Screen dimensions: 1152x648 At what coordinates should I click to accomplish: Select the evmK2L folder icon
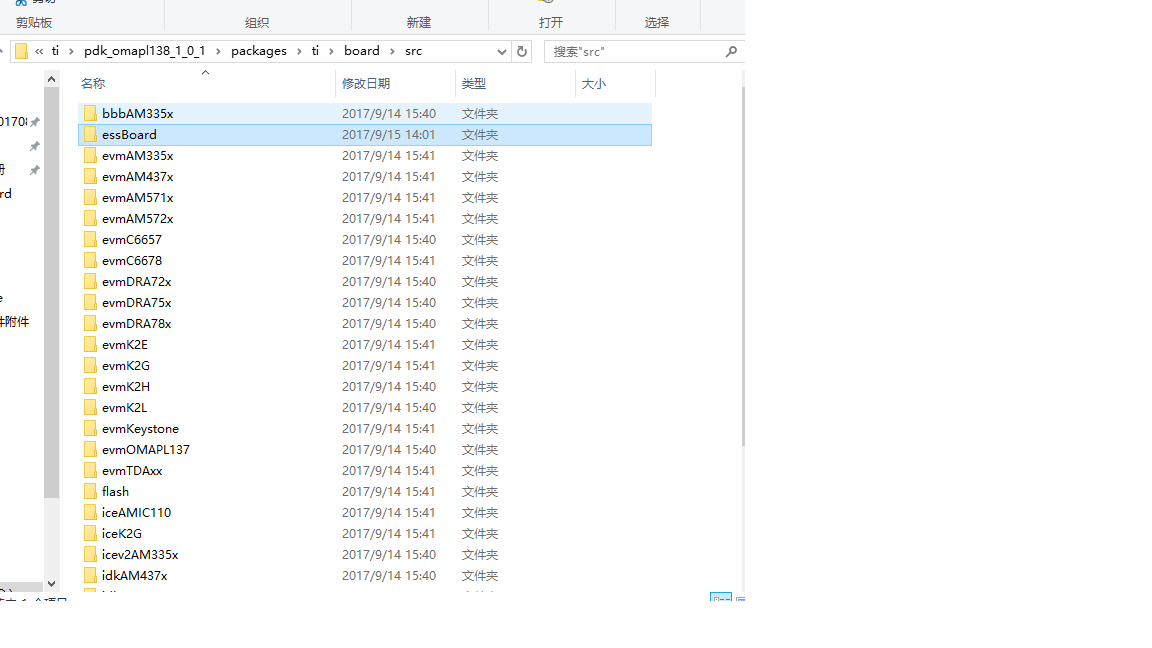[x=90, y=407]
